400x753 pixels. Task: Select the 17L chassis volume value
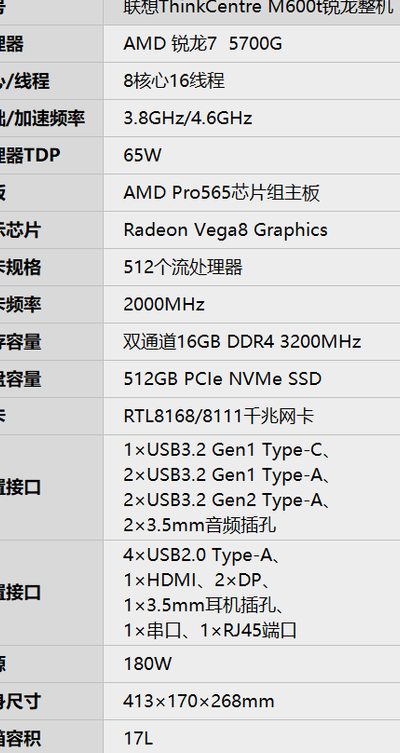click(x=138, y=739)
